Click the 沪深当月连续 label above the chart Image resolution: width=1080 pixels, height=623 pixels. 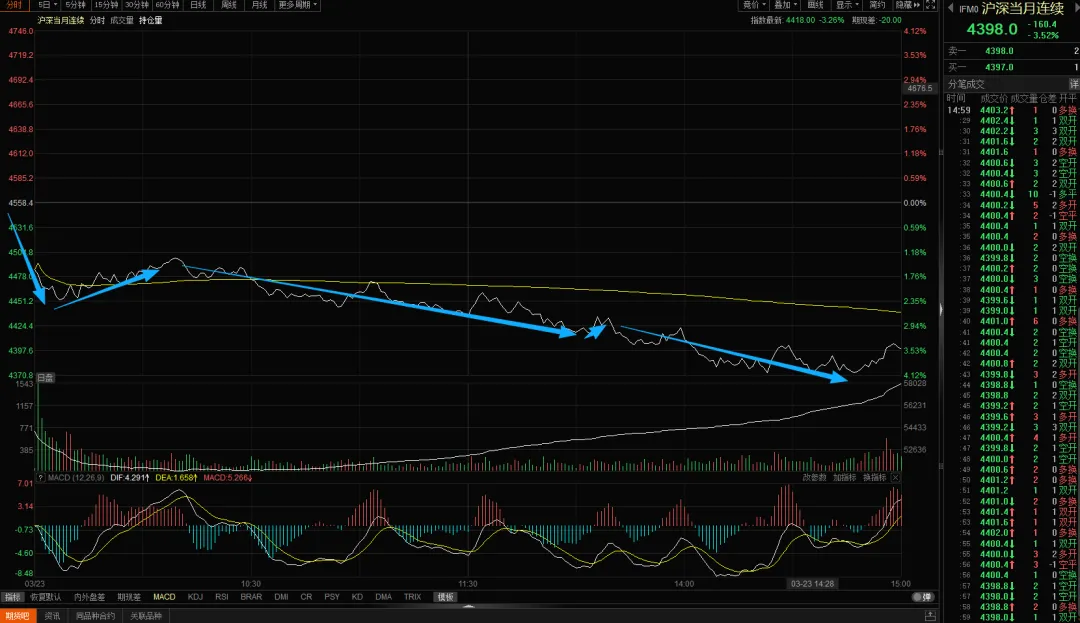point(61,21)
